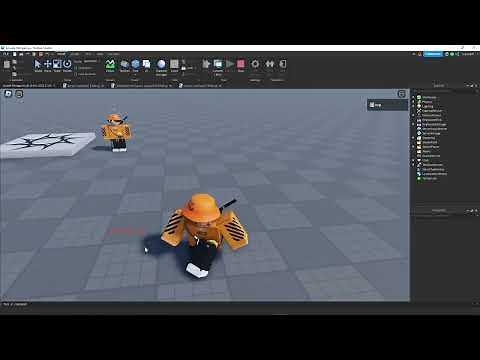Click the player entry in the leaderboard
Screen dimensions: 480x360
[x=387, y=105]
